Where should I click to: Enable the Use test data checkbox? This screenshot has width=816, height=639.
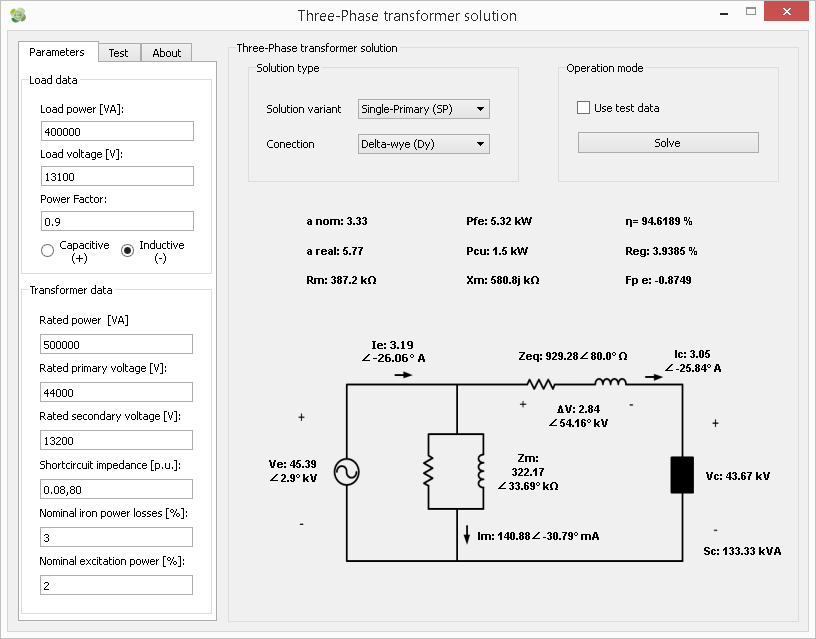(583, 108)
